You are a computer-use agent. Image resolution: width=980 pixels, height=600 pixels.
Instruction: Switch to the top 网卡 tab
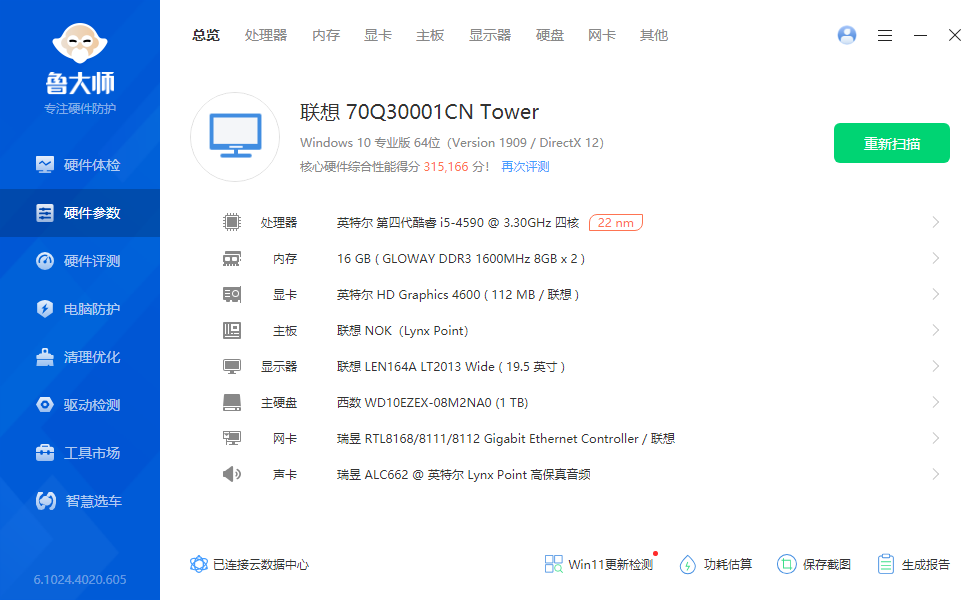(x=602, y=36)
